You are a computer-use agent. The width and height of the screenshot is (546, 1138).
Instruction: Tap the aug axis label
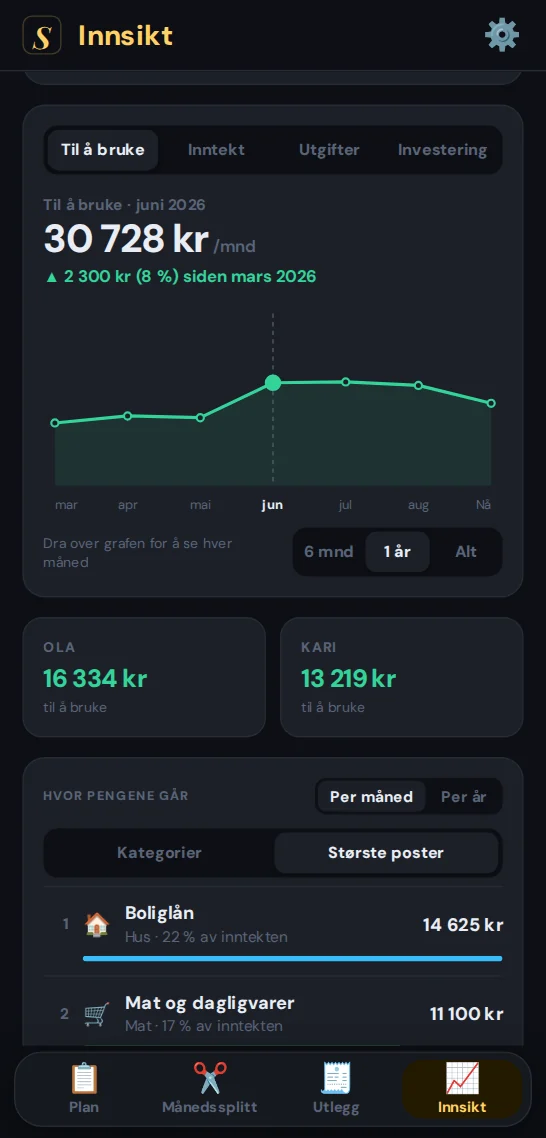[418, 505]
